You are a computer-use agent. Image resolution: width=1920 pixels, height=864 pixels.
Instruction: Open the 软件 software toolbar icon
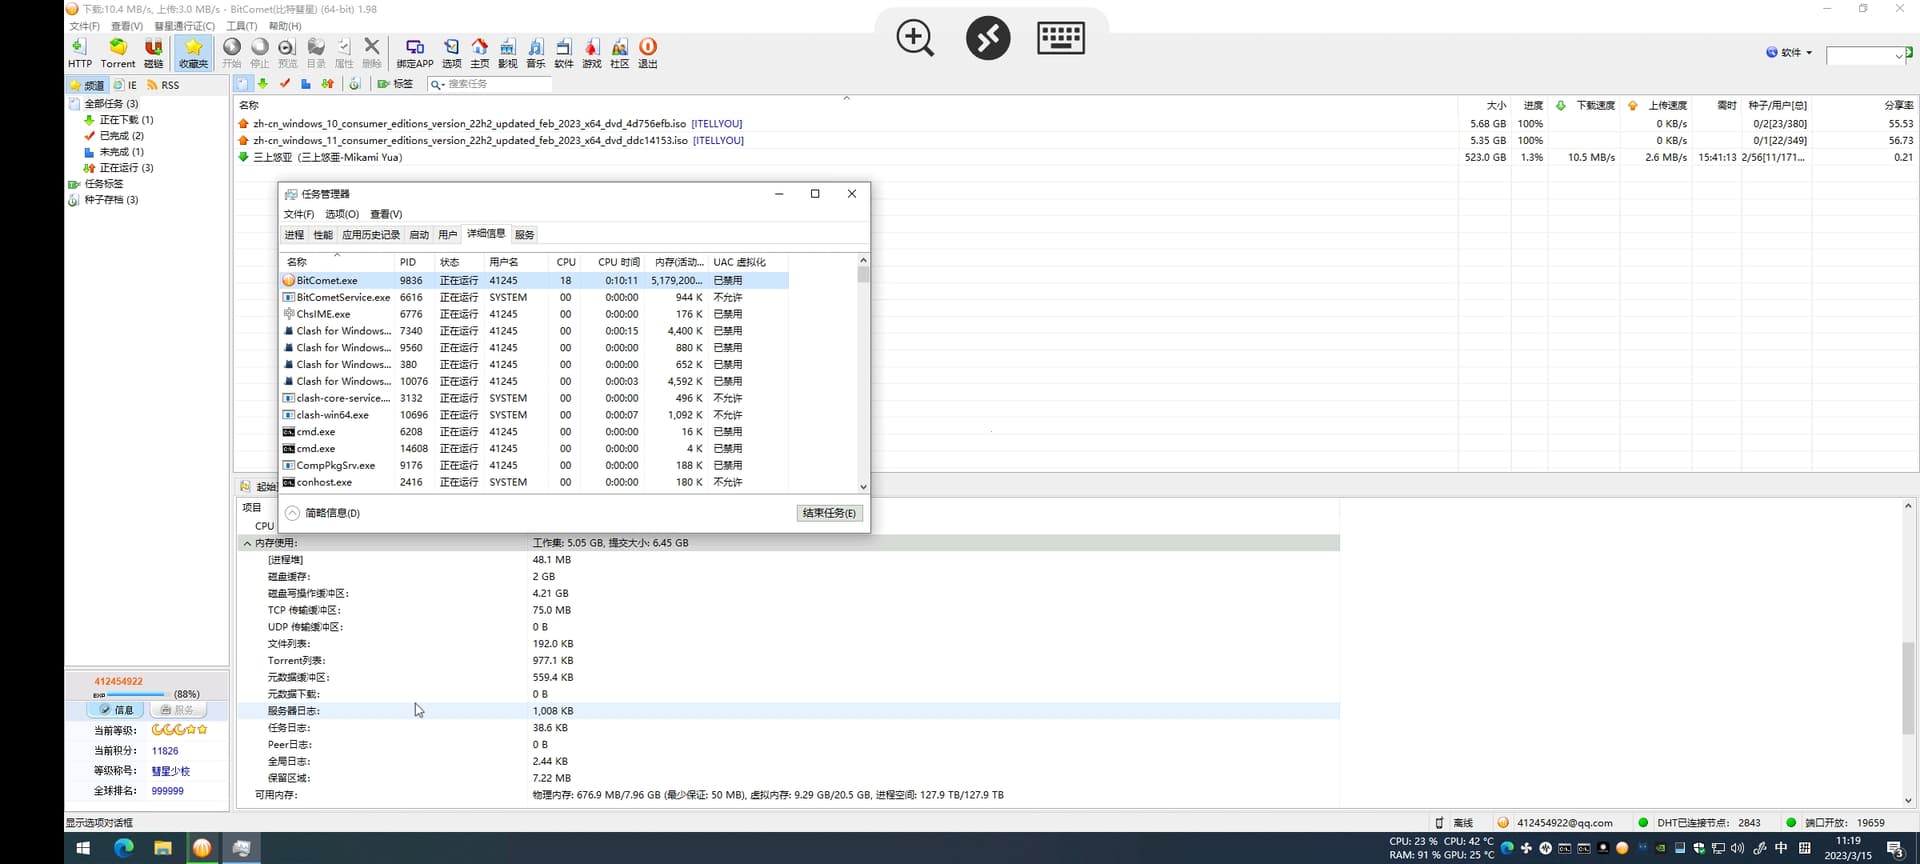(564, 53)
